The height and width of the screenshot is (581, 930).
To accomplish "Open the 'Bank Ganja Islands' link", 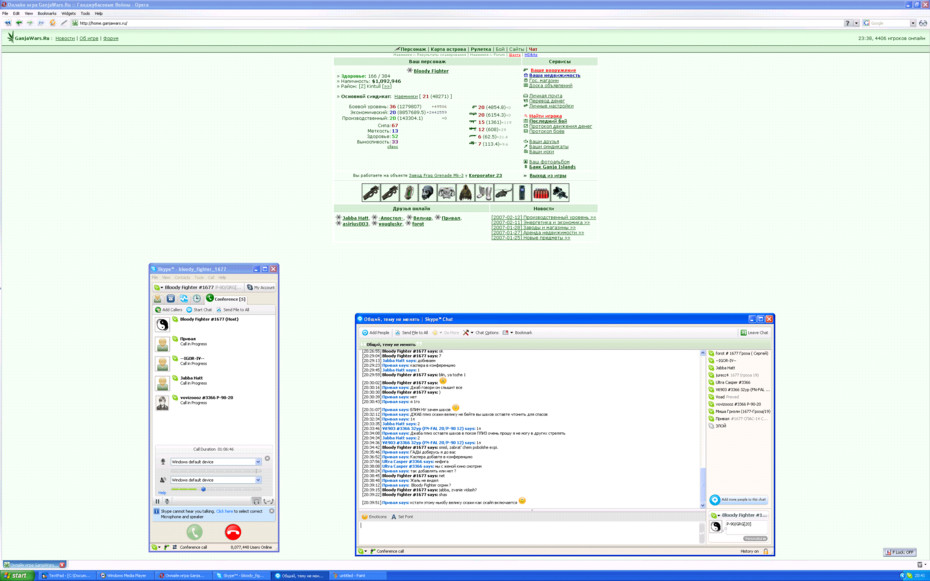I will [552, 167].
